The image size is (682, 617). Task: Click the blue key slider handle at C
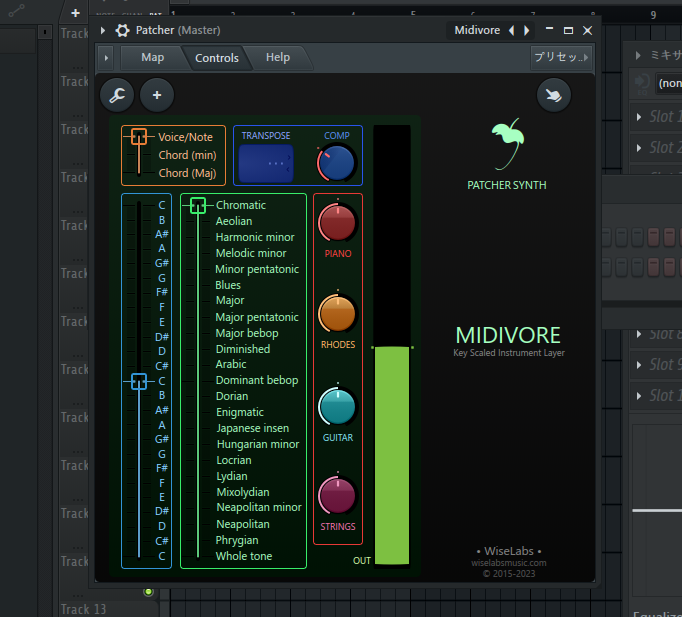pos(139,381)
